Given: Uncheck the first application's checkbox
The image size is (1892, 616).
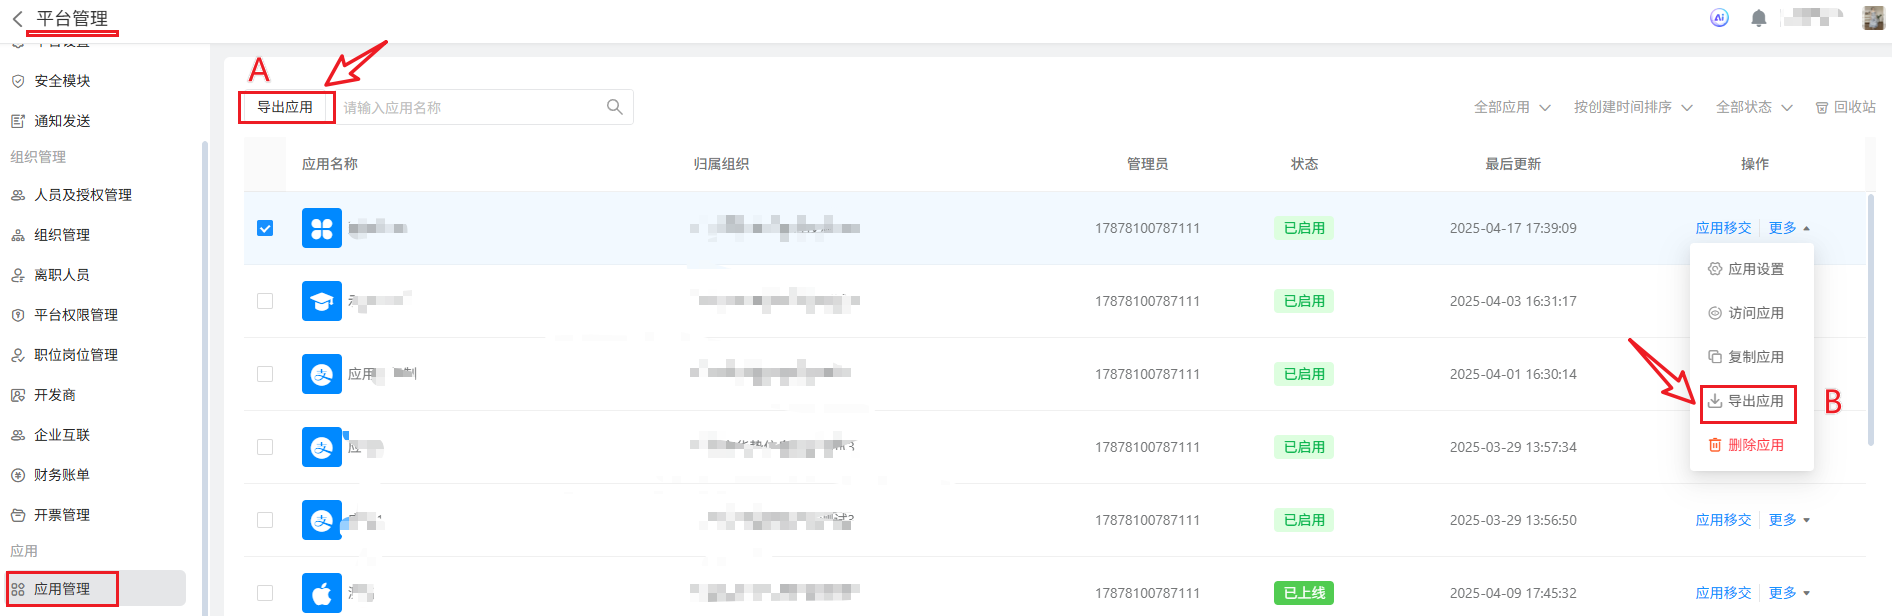Looking at the screenshot, I should [x=265, y=228].
